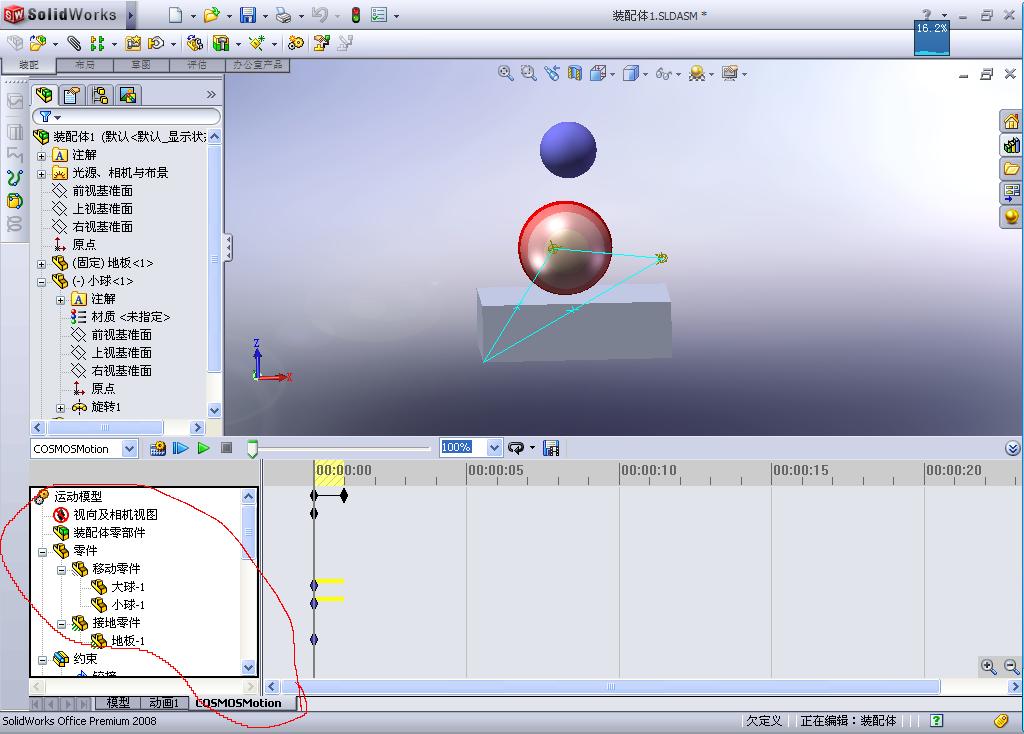Click the green Play button
This screenshot has width=1024, height=734.
[x=203, y=448]
